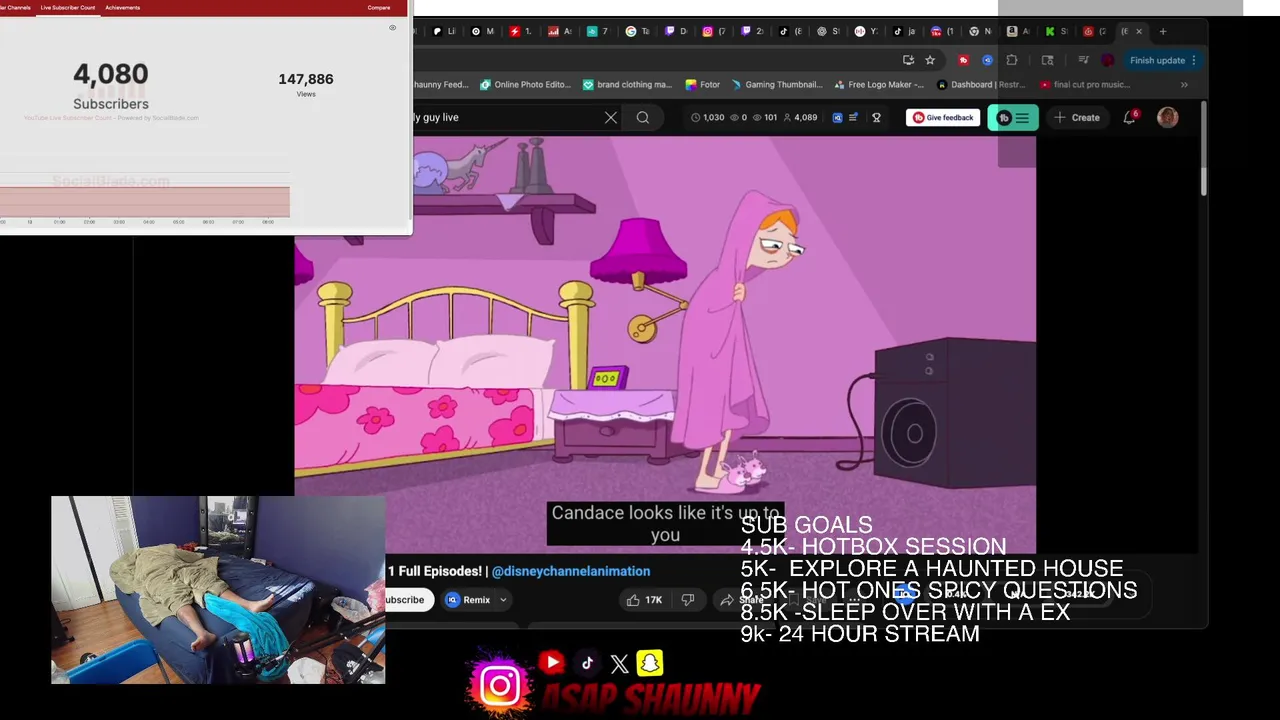Click the Create button on YouTube

point(1077,117)
